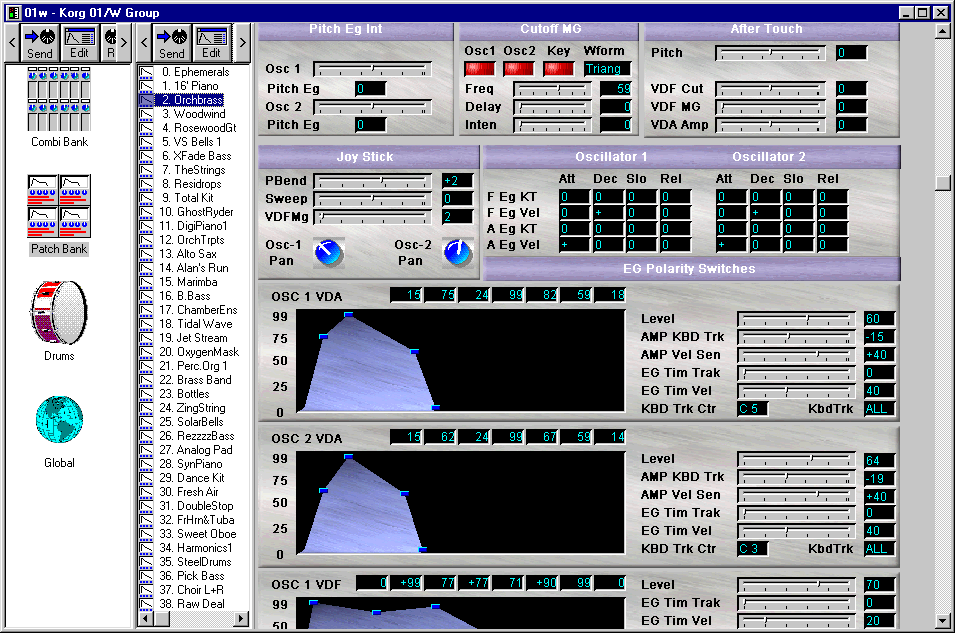This screenshot has height=633, width=955.
Task: Click patch list horizontal scrollbar left arrow
Action: (x=146, y=619)
